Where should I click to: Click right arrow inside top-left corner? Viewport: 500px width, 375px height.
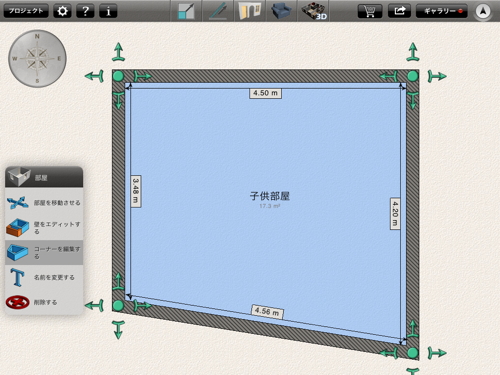142,76
